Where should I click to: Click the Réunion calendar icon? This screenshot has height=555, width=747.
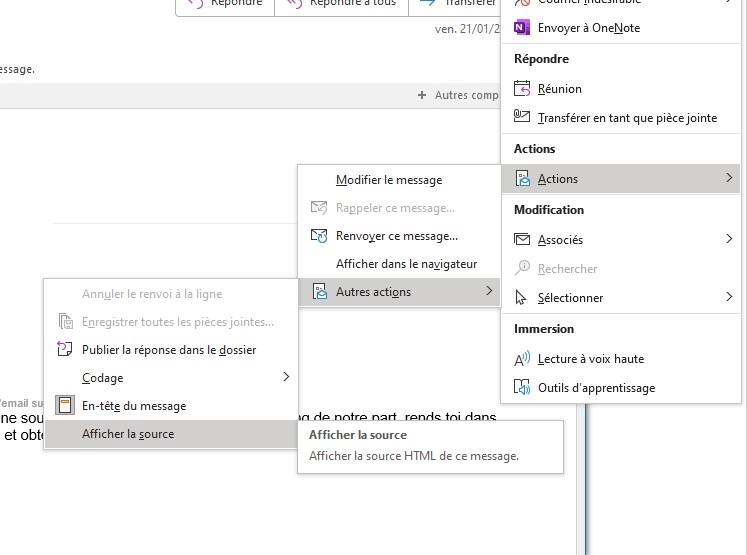coord(521,89)
